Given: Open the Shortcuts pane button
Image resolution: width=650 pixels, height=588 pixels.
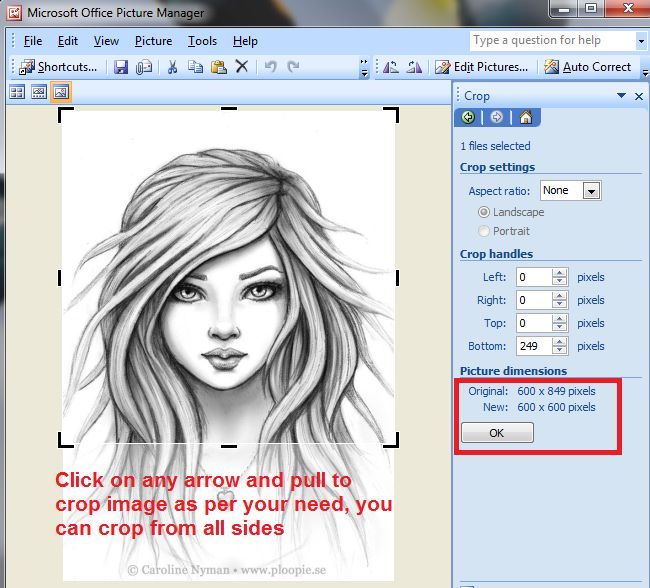Looking at the screenshot, I should pos(58,67).
